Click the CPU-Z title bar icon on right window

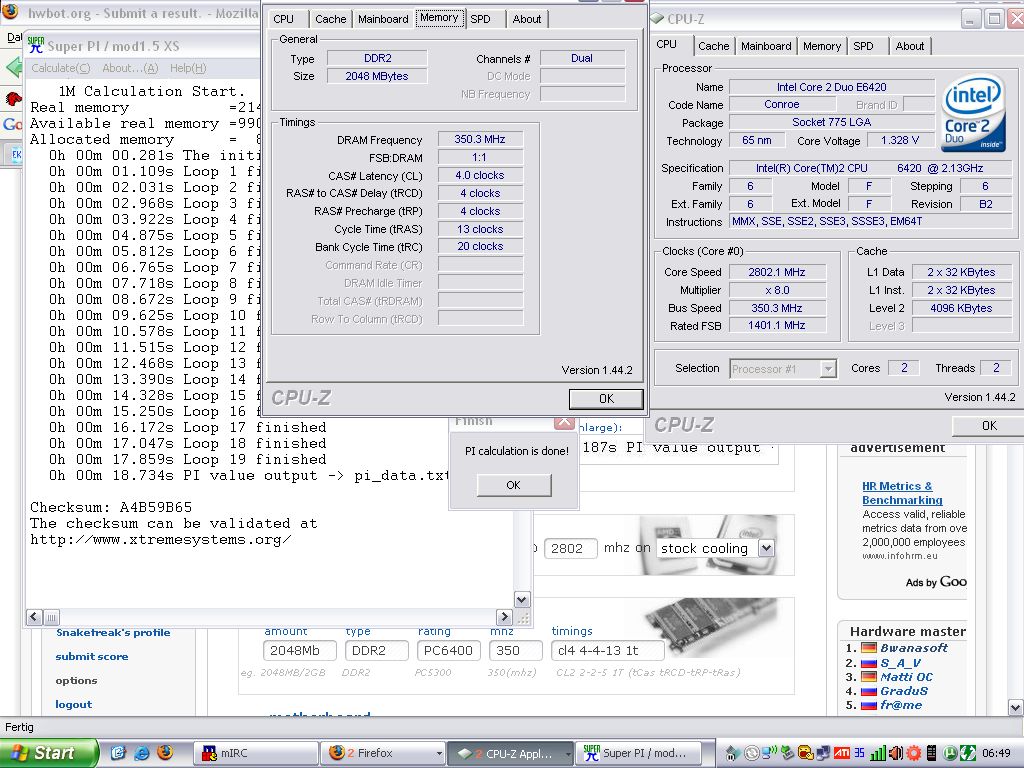(x=657, y=18)
